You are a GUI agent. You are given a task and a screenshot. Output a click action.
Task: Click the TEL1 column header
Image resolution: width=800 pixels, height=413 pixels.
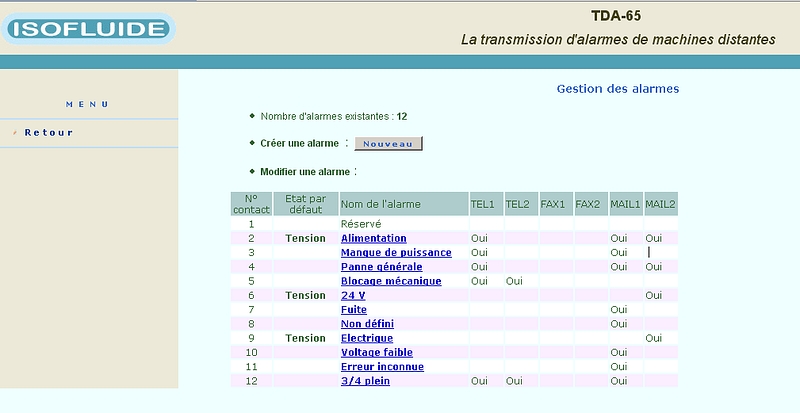pos(486,204)
